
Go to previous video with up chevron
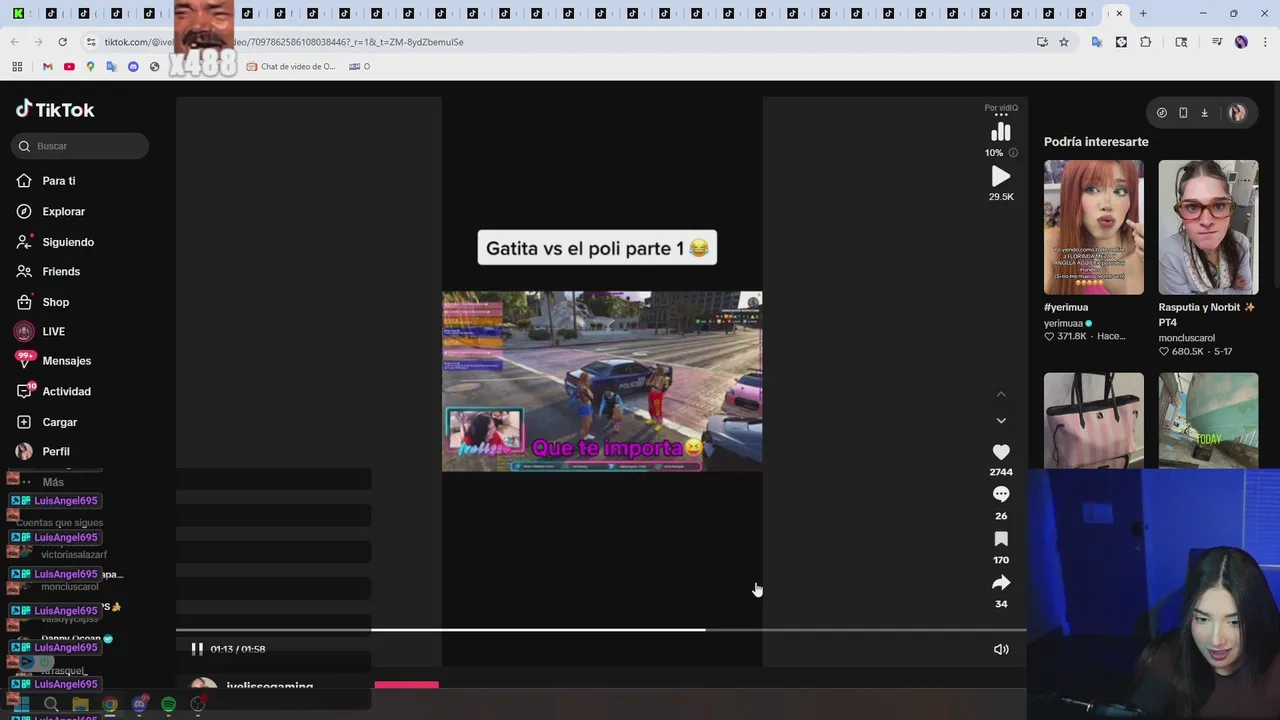point(1001,395)
